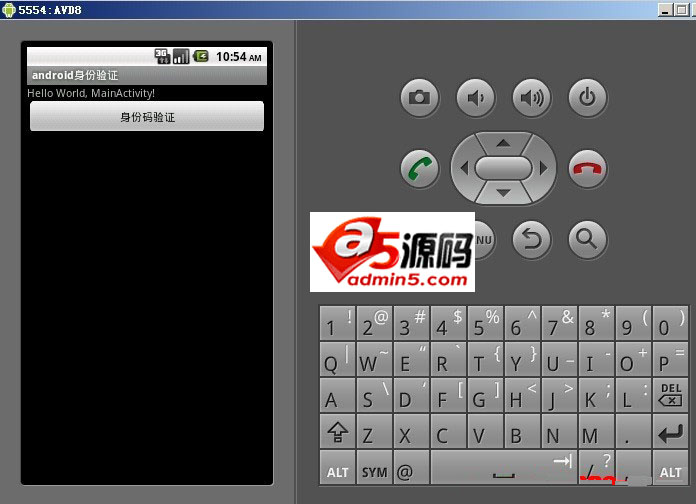Click the 4 $ key
The image size is (696, 504).
pos(448,323)
